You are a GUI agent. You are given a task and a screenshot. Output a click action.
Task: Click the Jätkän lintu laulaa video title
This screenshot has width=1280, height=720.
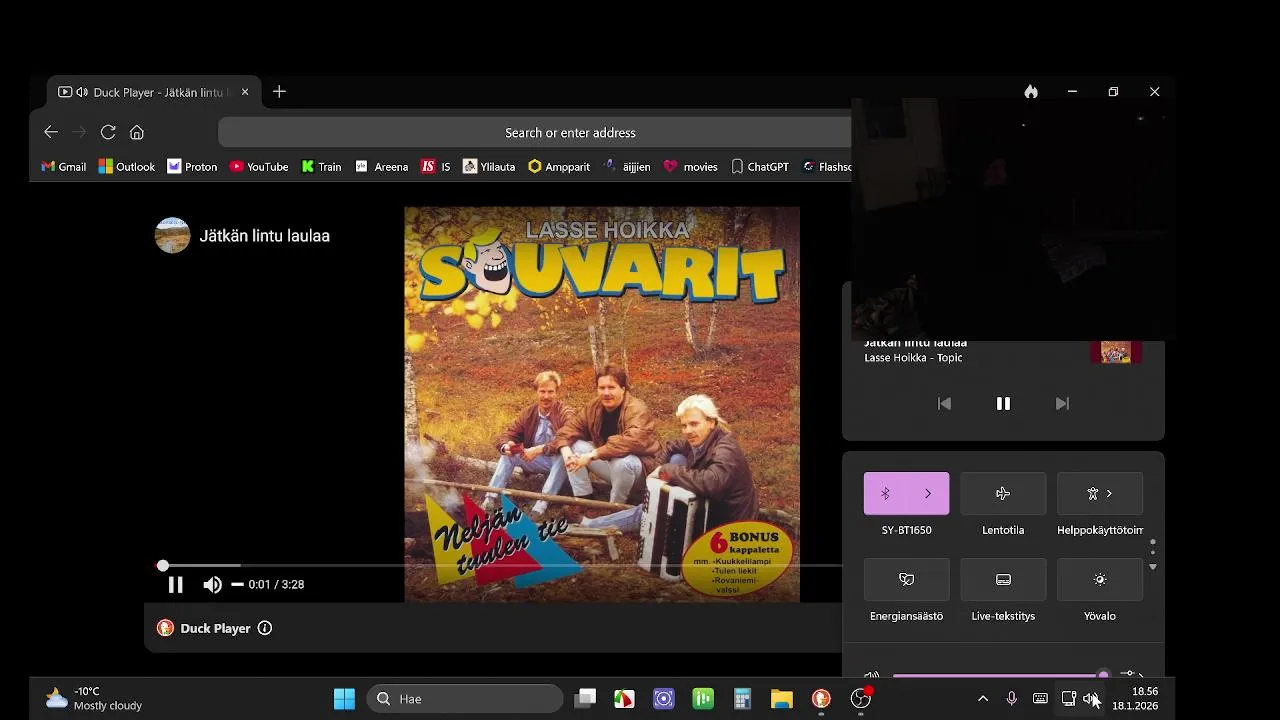(264, 236)
